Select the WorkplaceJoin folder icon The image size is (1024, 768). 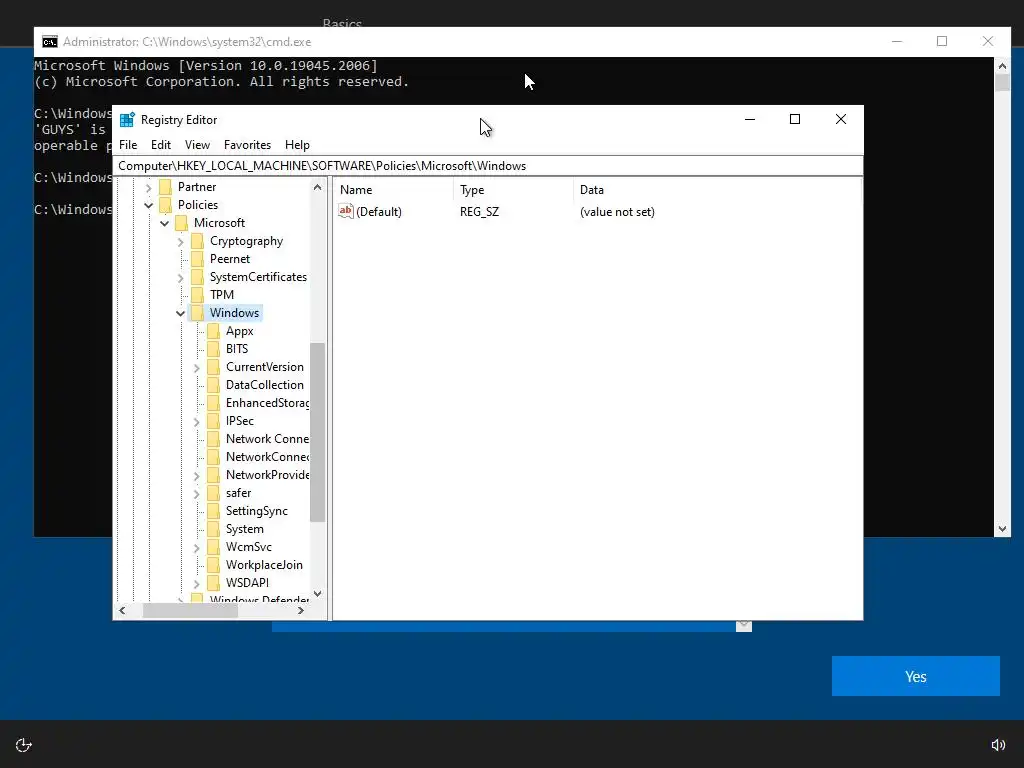[x=214, y=565]
